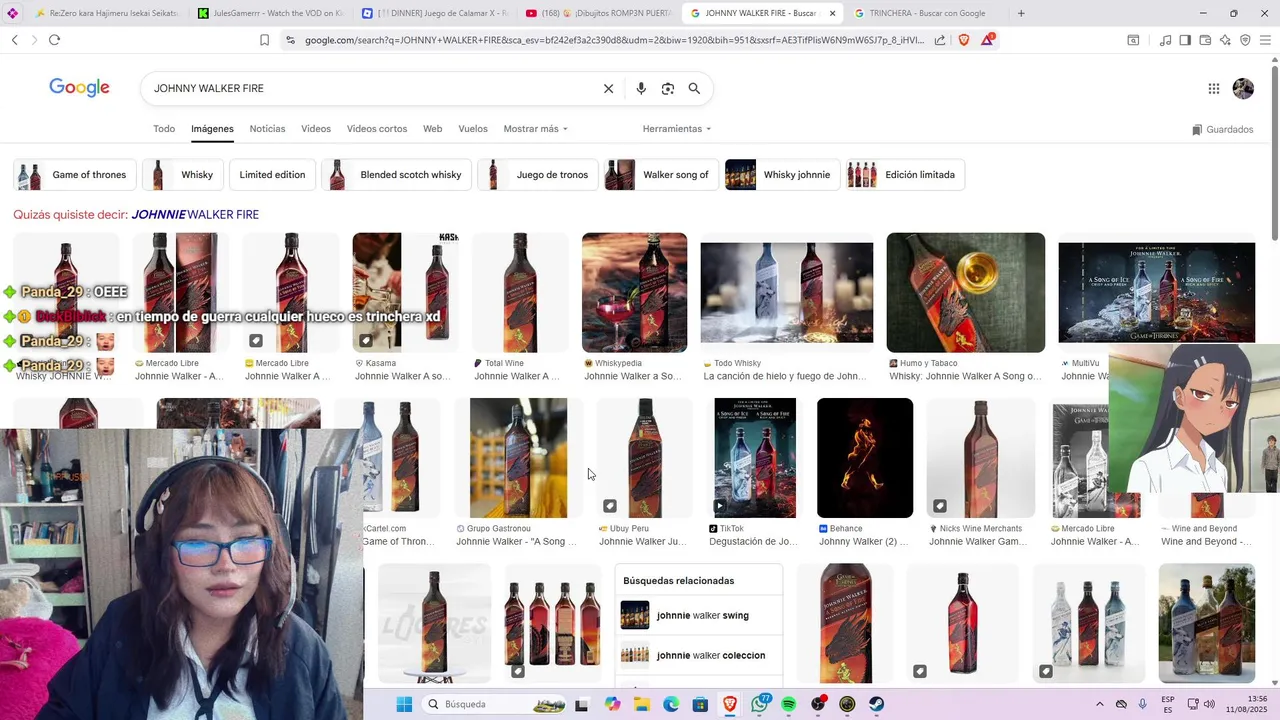
Task: Open the Windows Start button
Action: [x=404, y=704]
